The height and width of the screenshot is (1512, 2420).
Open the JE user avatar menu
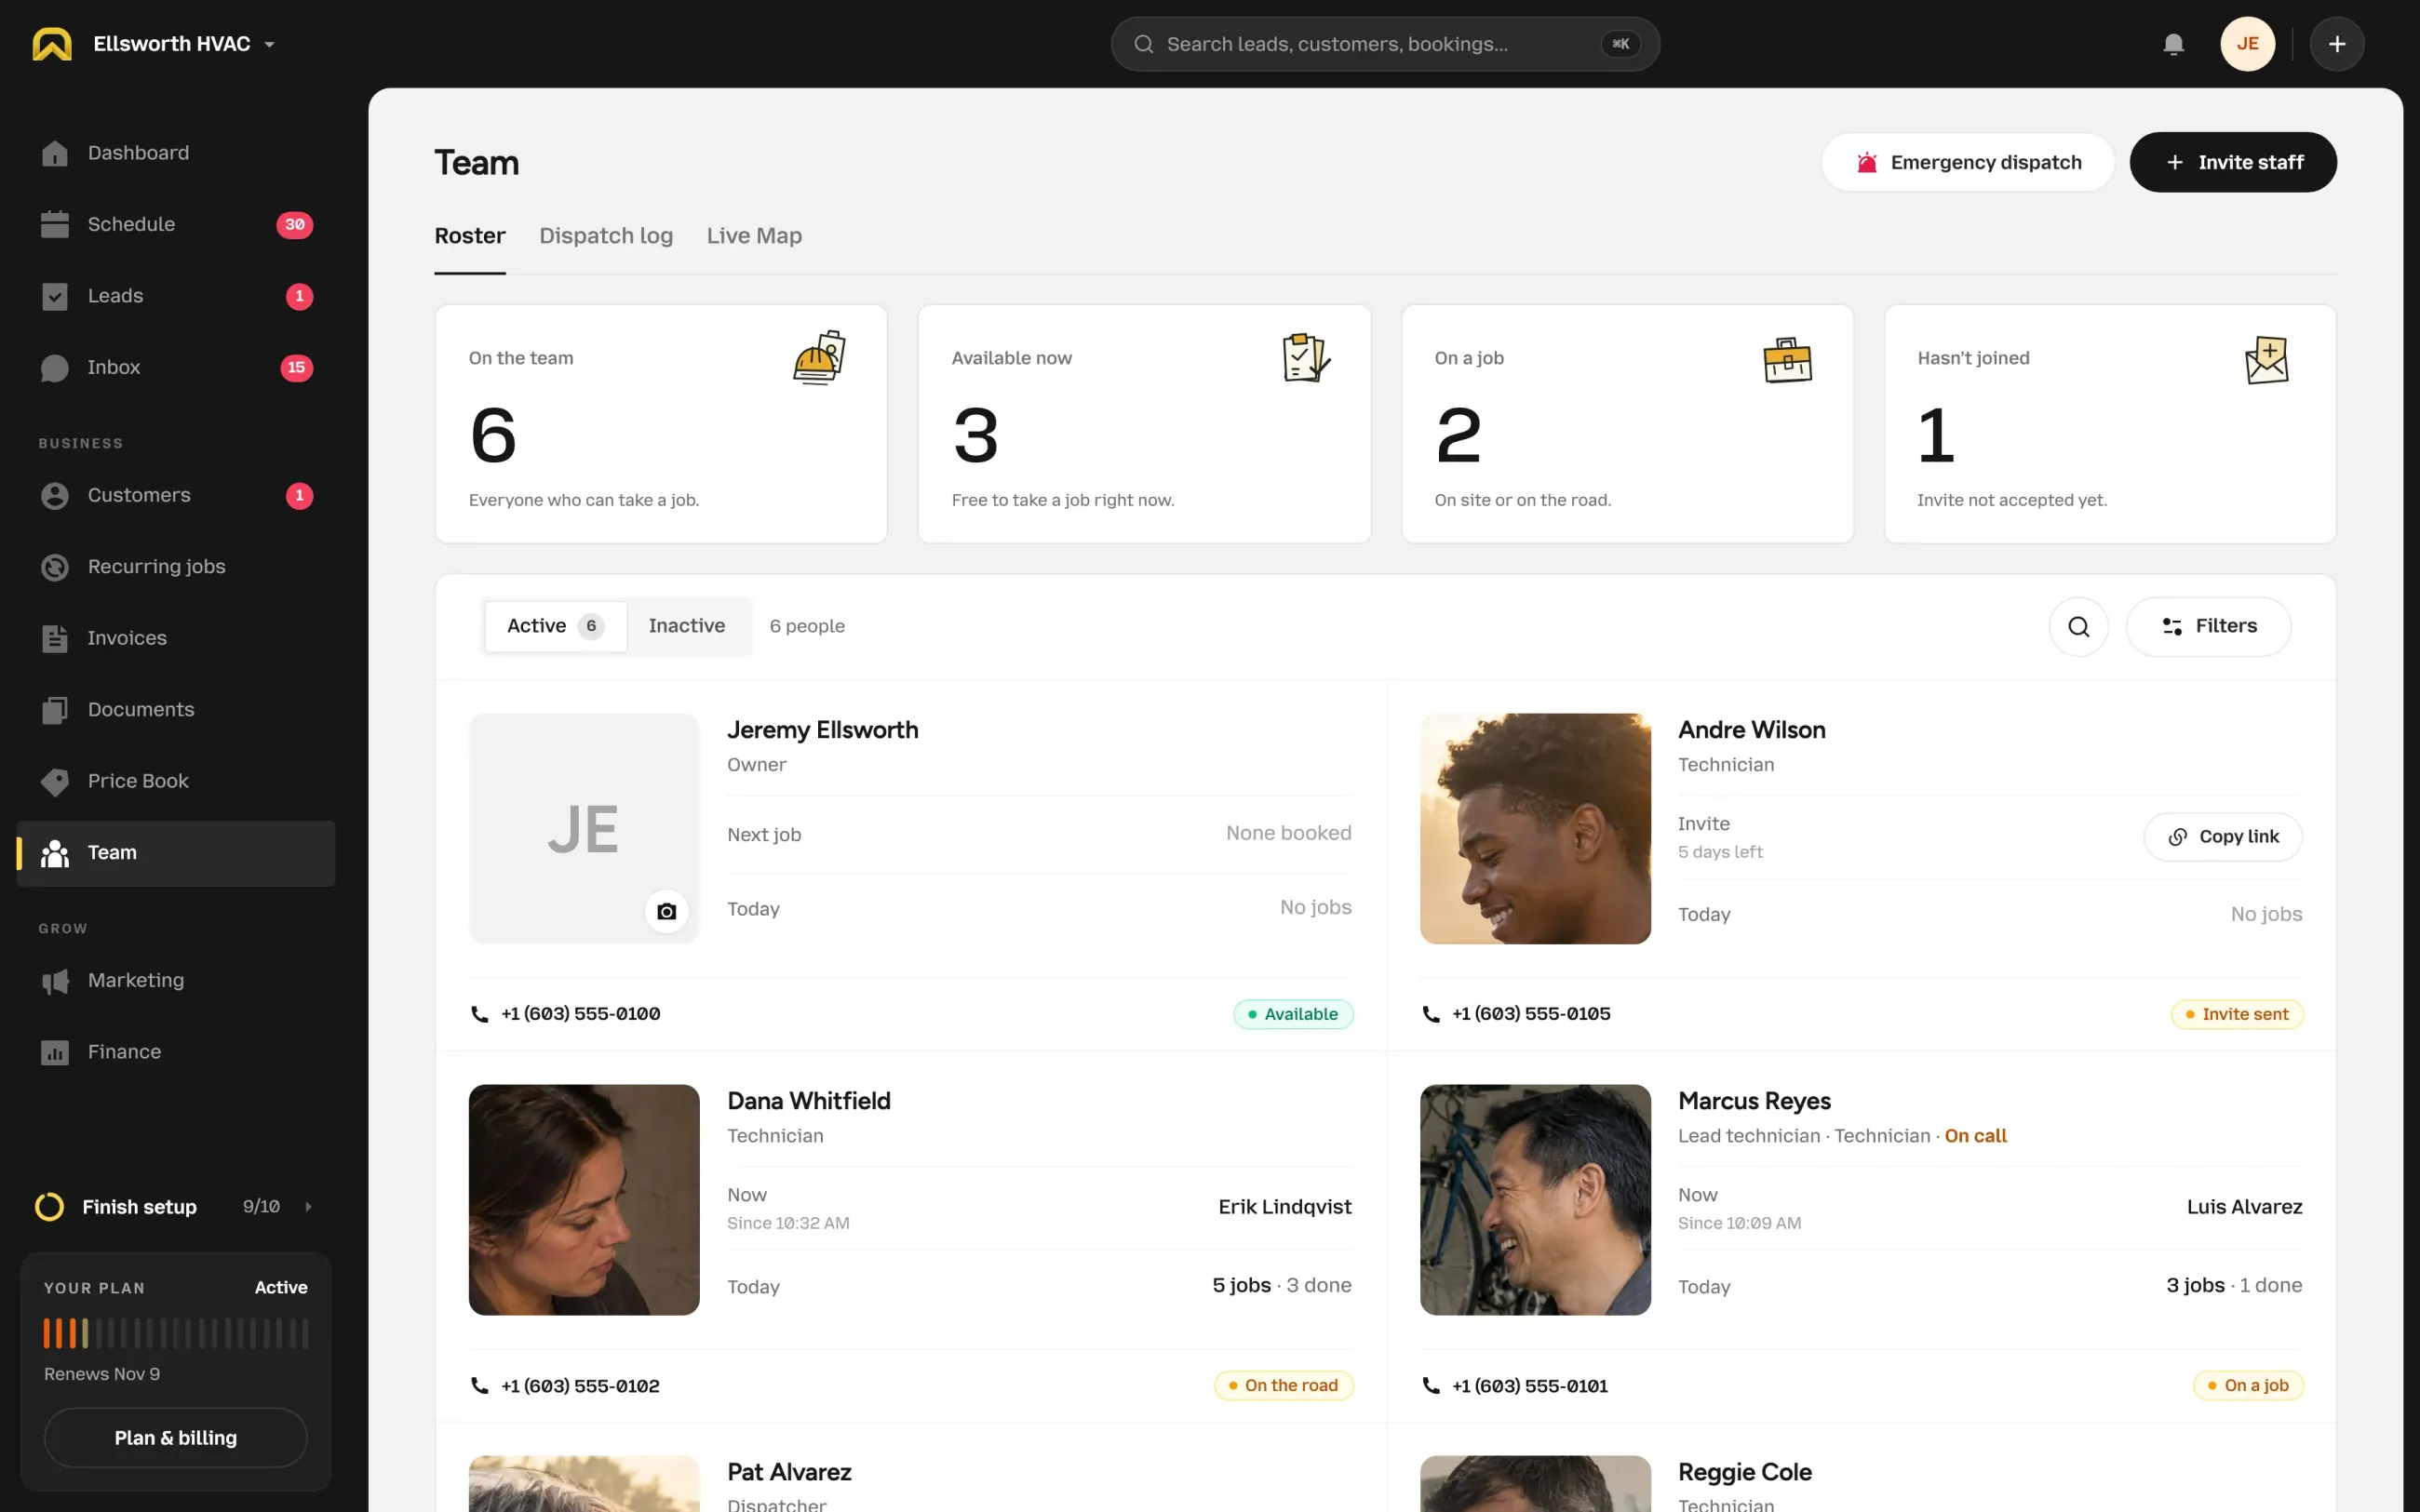(2247, 44)
